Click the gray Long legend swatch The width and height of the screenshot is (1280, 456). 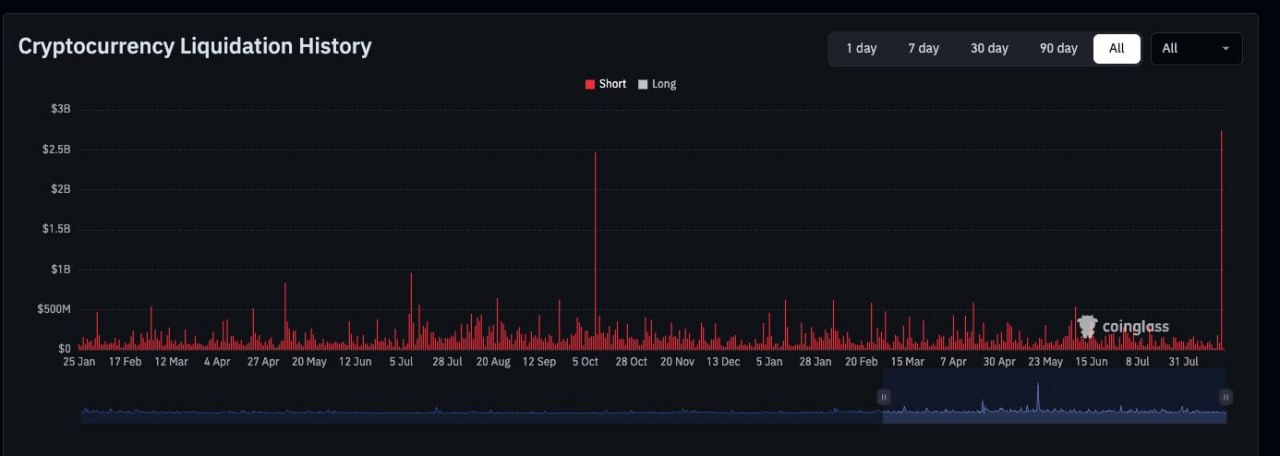643,84
